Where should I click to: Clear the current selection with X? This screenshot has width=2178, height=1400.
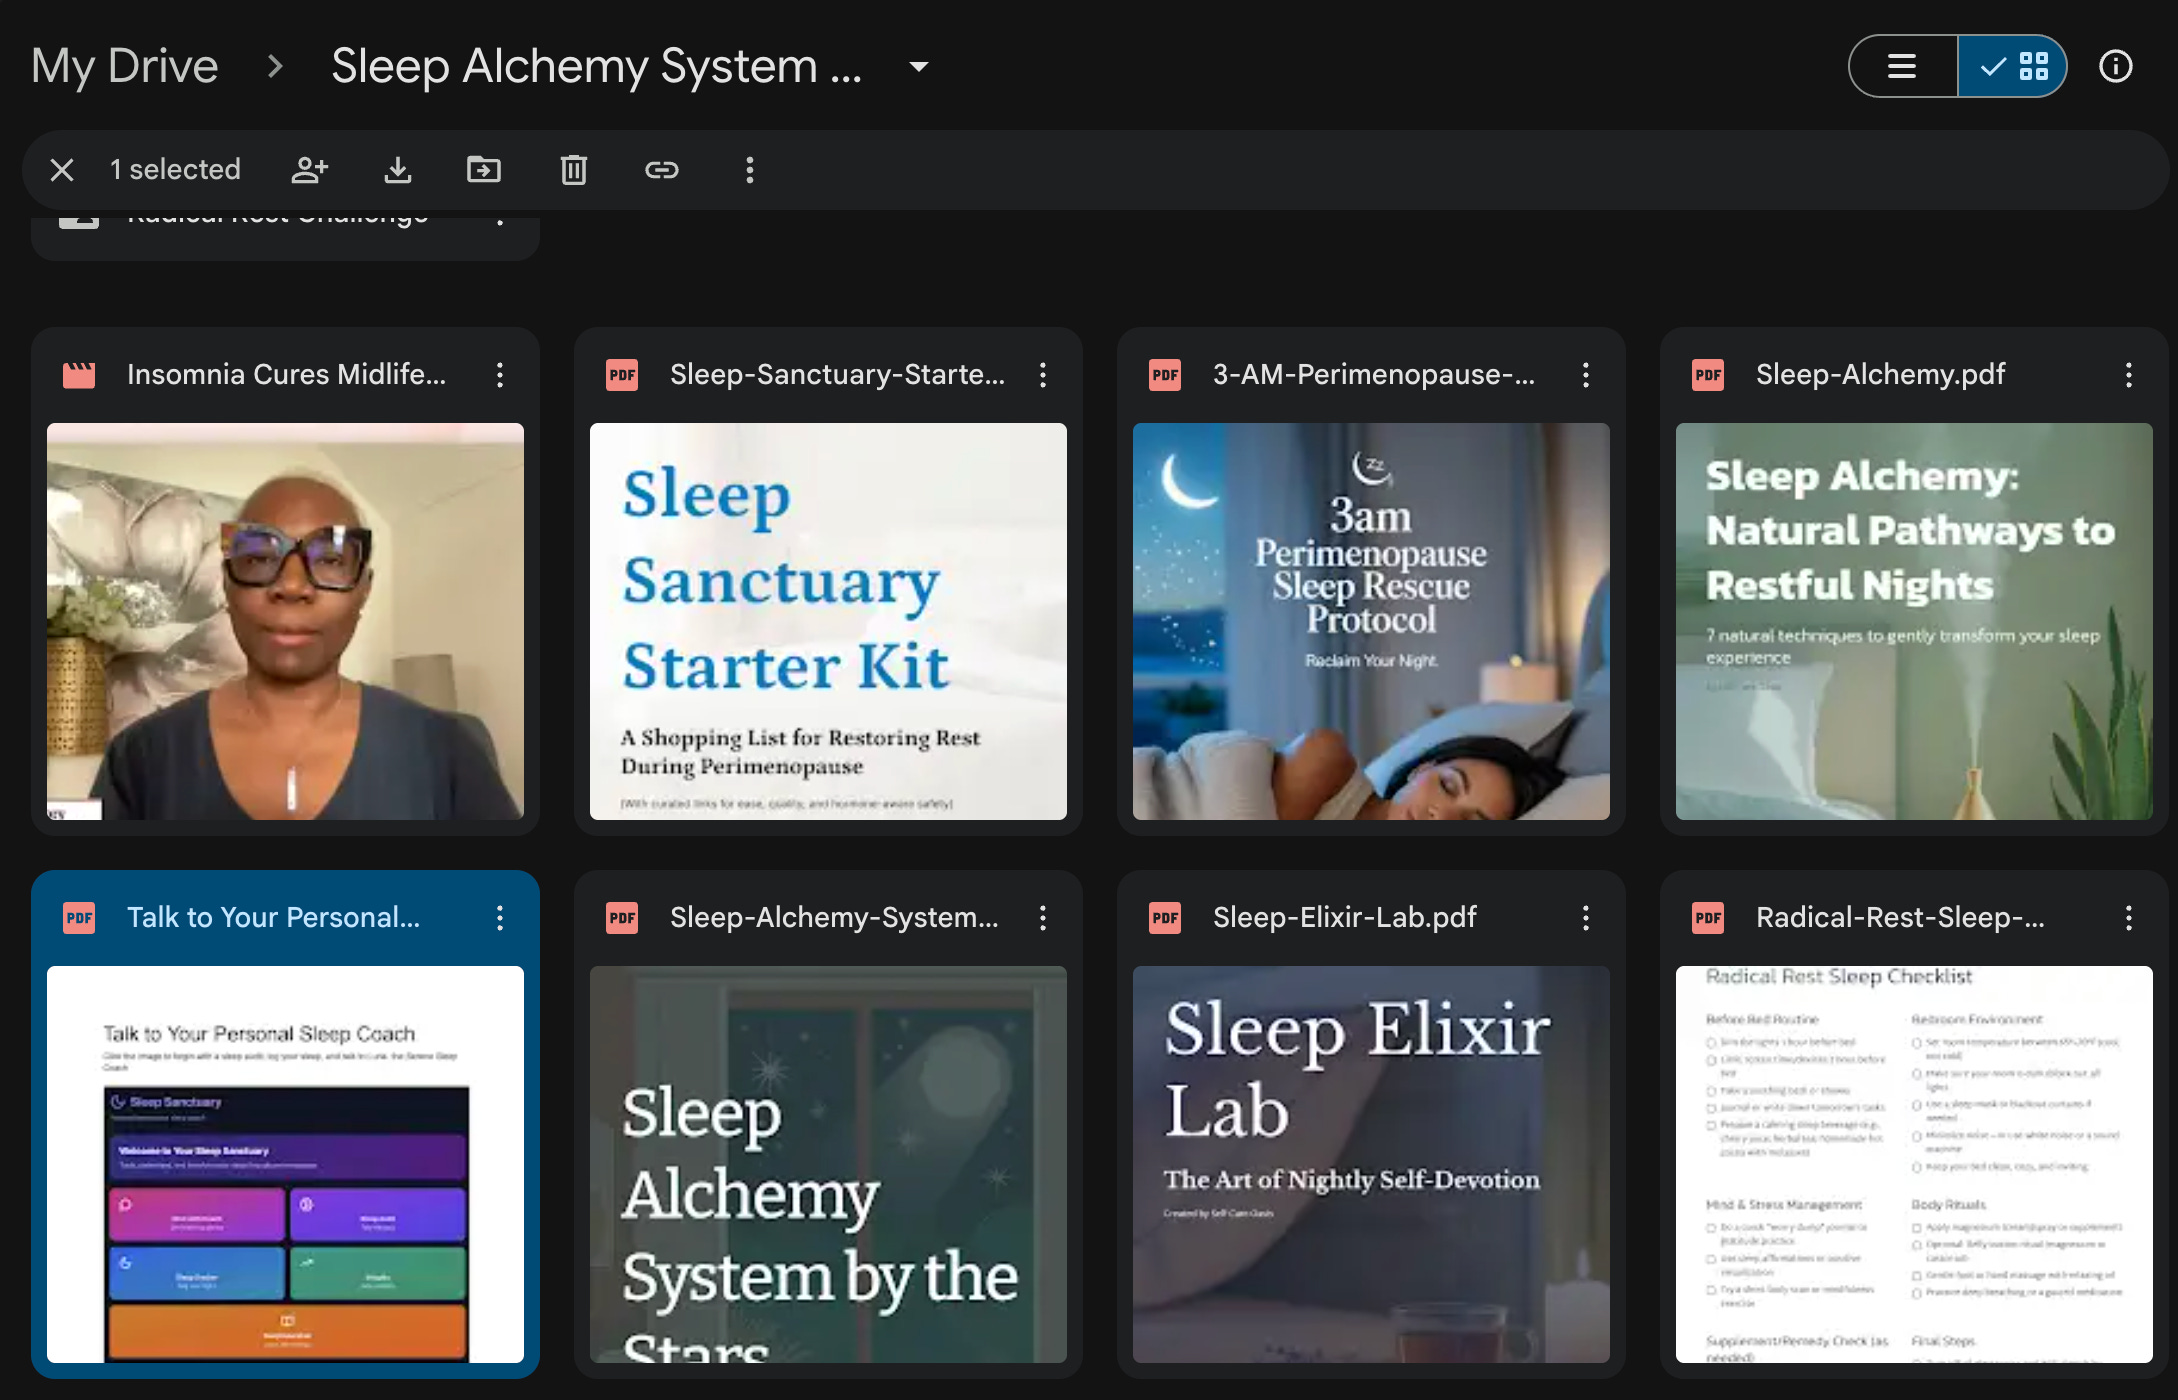[62, 170]
